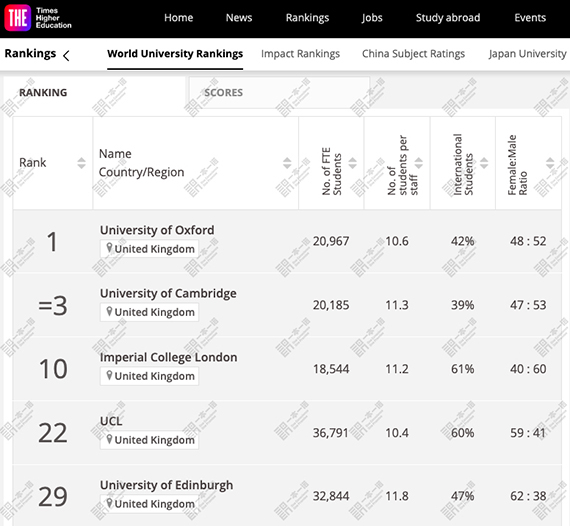570x526 pixels.
Task: Click the 40 : 60 ratio value
Action: (x=528, y=369)
